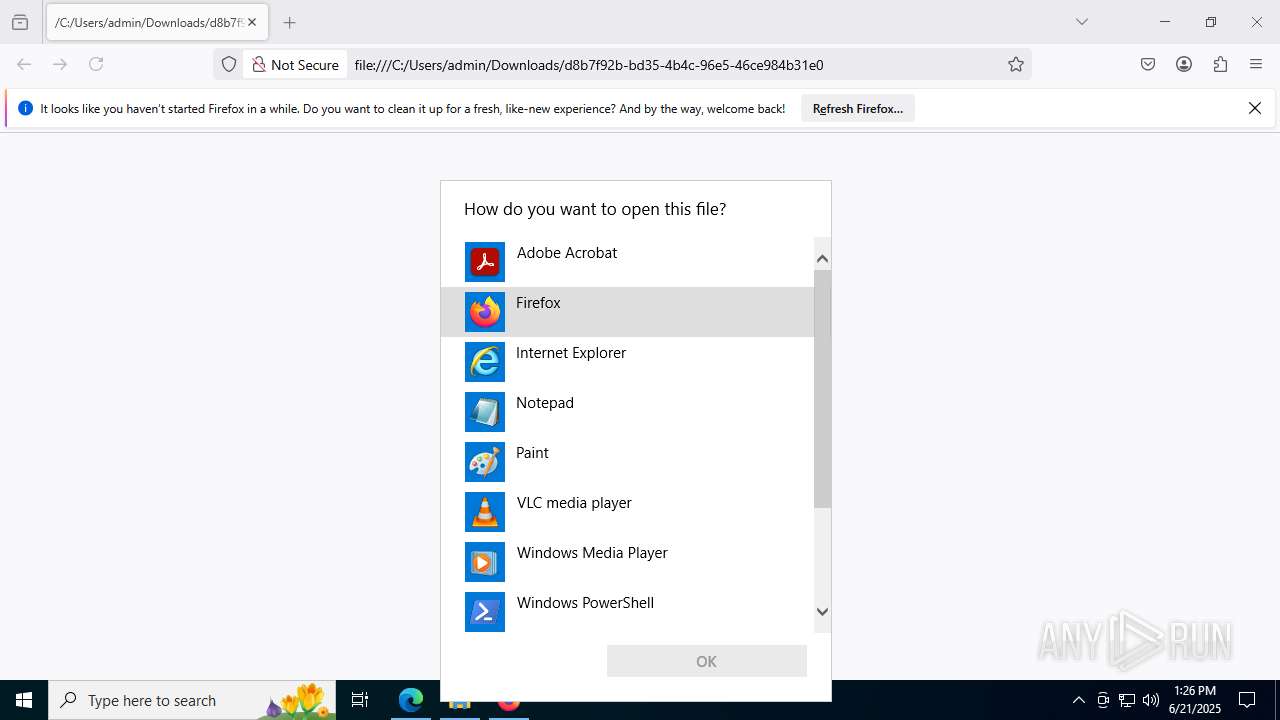Bookmark this page with the star
The height and width of the screenshot is (720, 1280).
click(1016, 64)
